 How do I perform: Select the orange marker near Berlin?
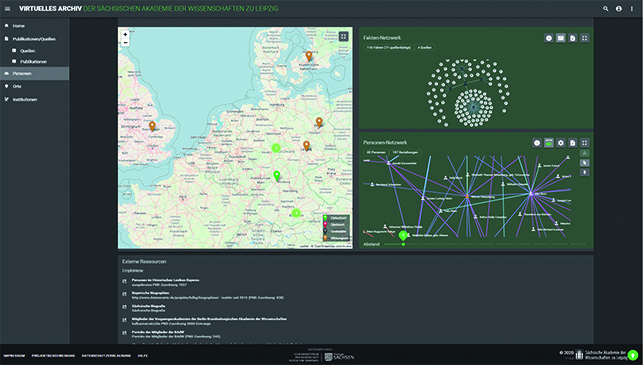click(x=319, y=122)
